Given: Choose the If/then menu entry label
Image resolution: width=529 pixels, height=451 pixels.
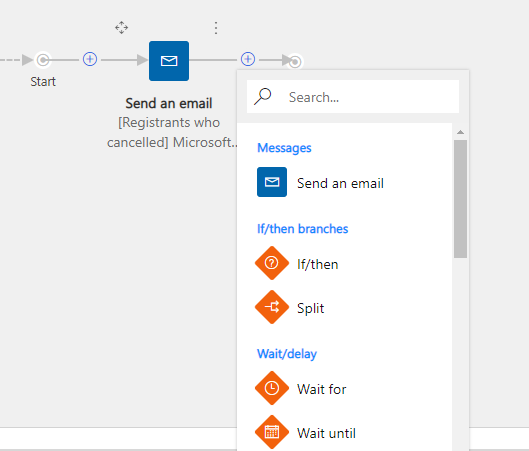Looking at the screenshot, I should click(x=317, y=264).
